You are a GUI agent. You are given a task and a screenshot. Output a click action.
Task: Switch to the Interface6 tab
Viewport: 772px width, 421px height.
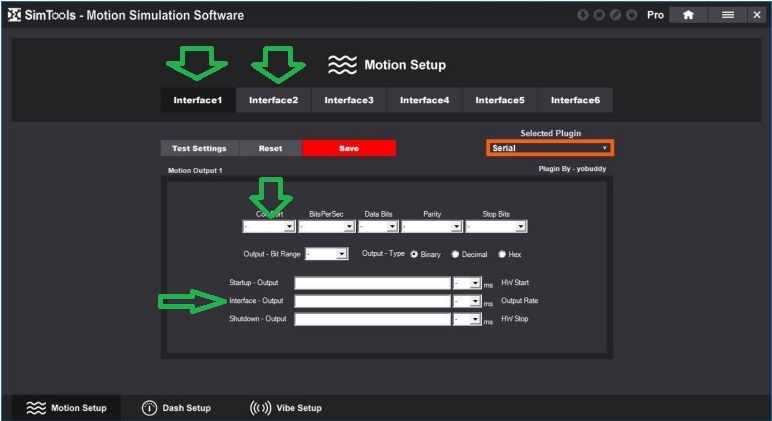(x=575, y=100)
